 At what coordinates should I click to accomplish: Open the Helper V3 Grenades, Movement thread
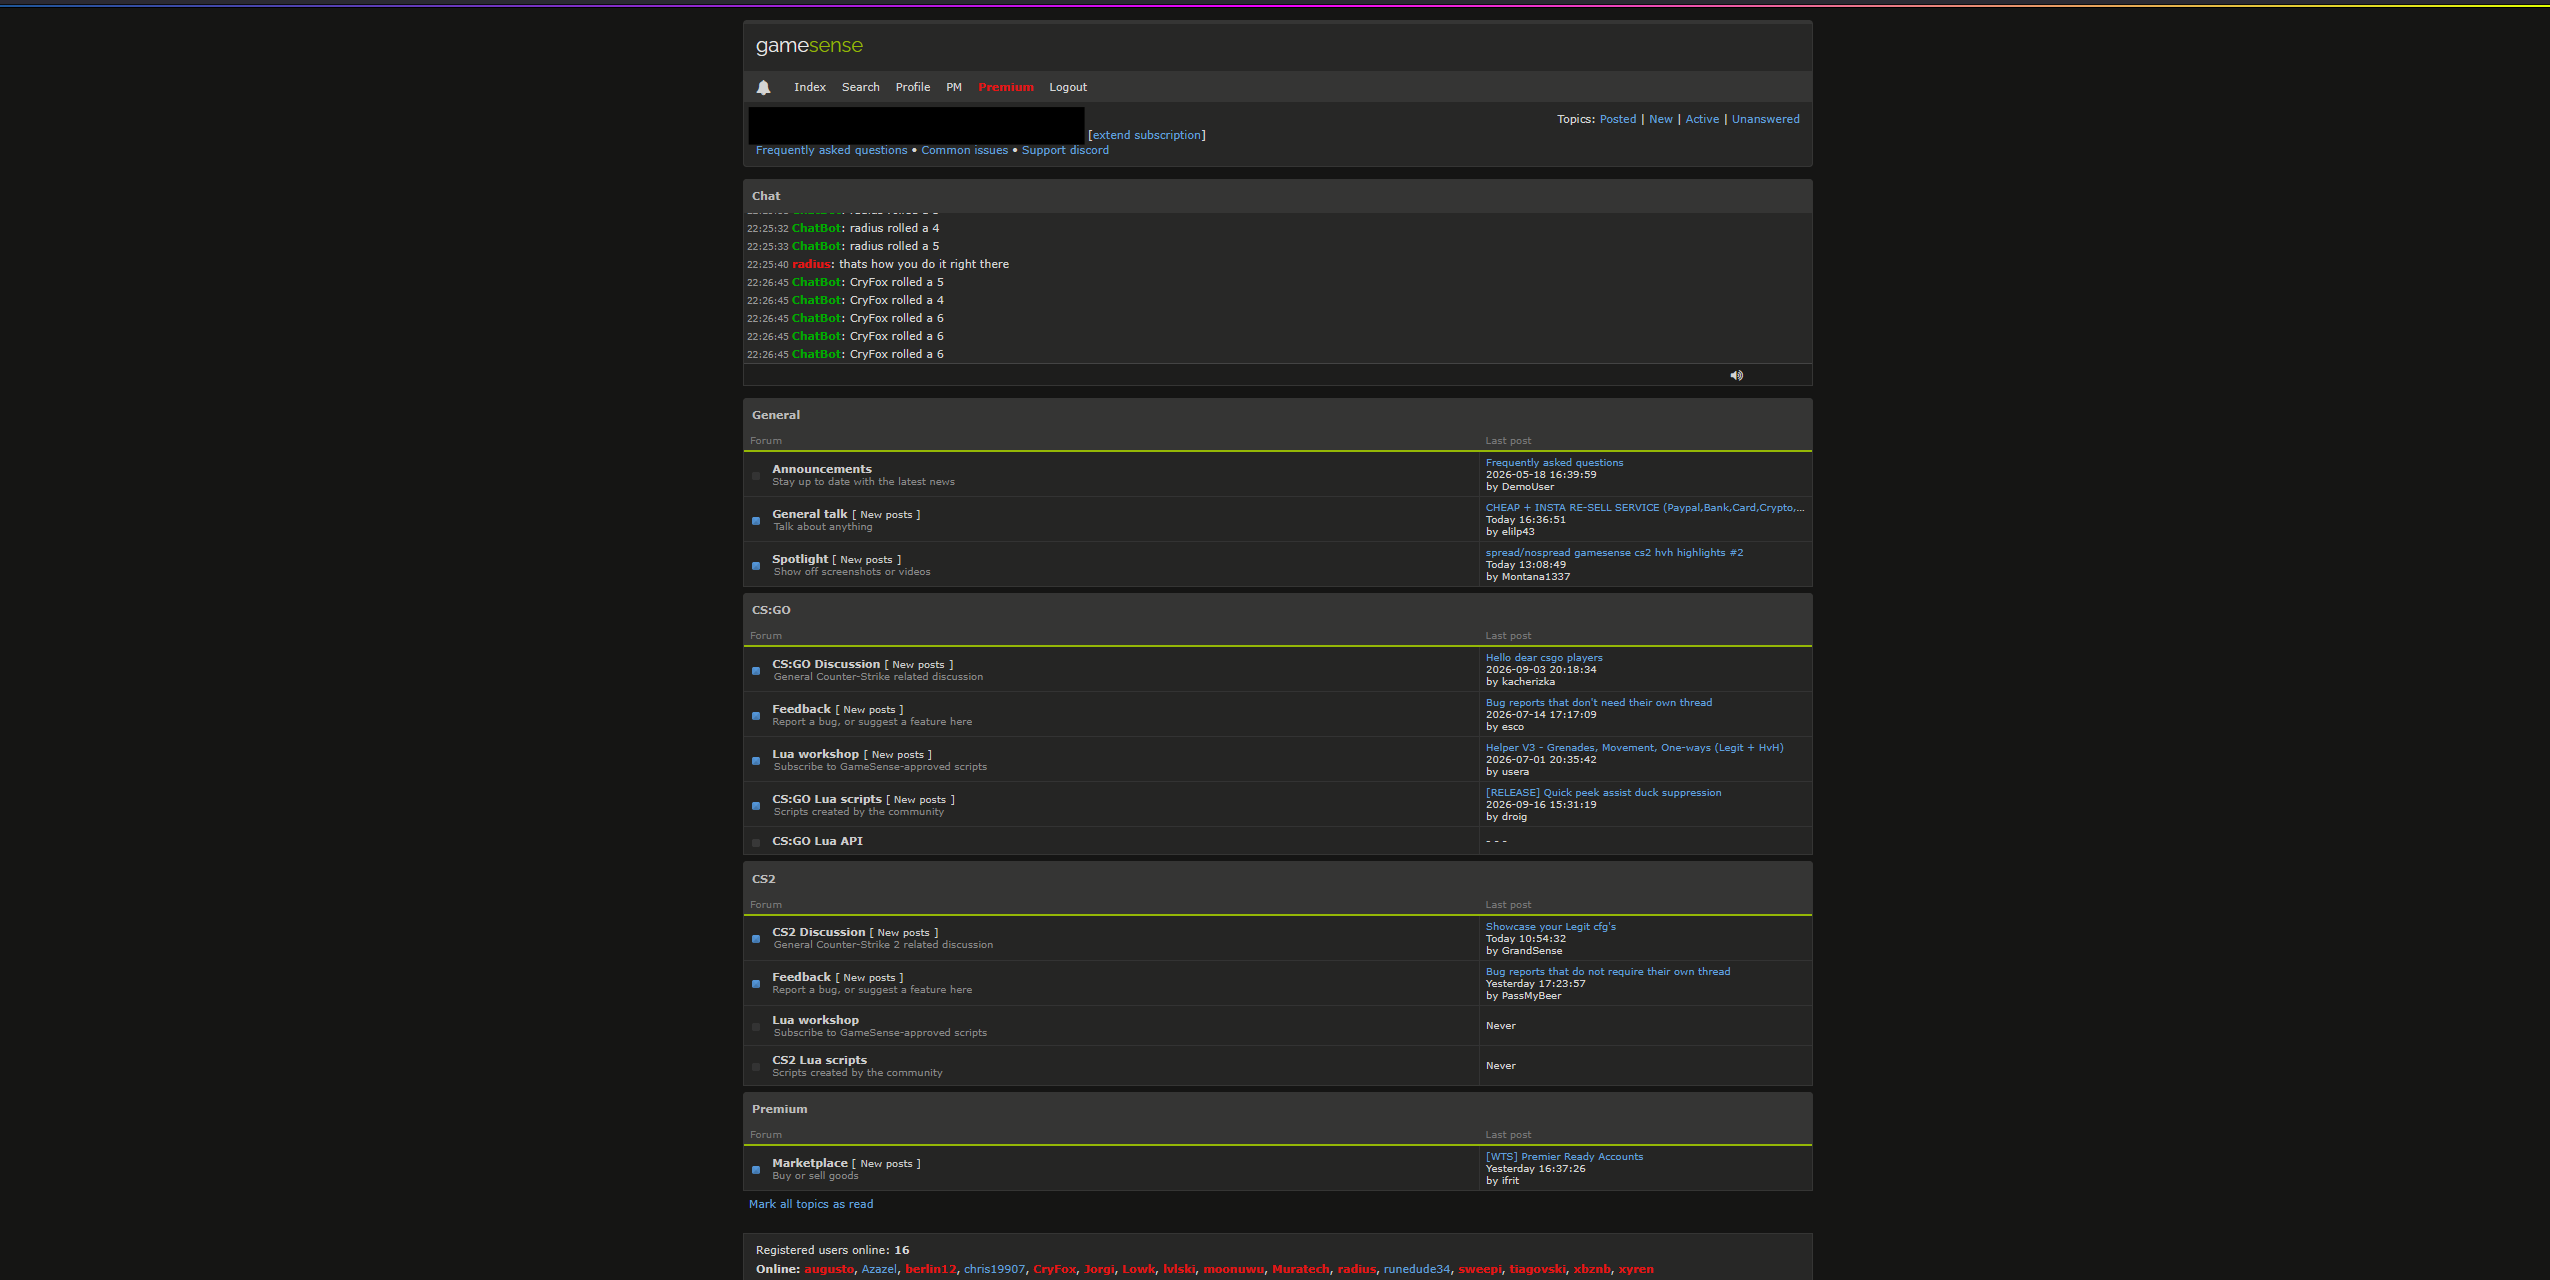tap(1635, 748)
